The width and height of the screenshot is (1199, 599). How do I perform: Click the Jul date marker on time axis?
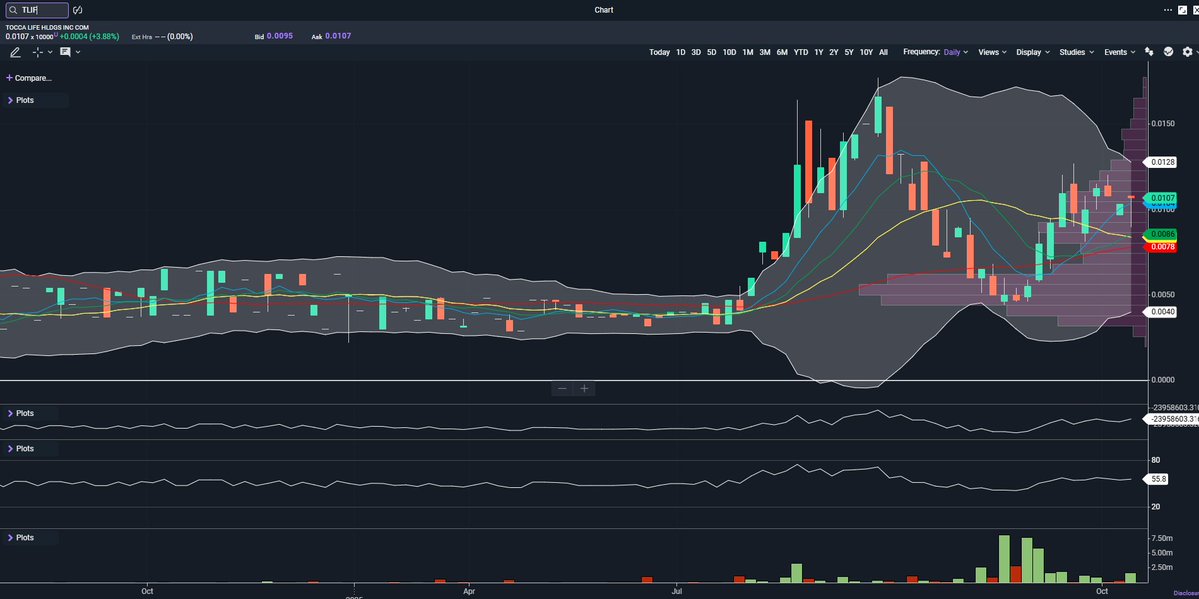coord(677,591)
